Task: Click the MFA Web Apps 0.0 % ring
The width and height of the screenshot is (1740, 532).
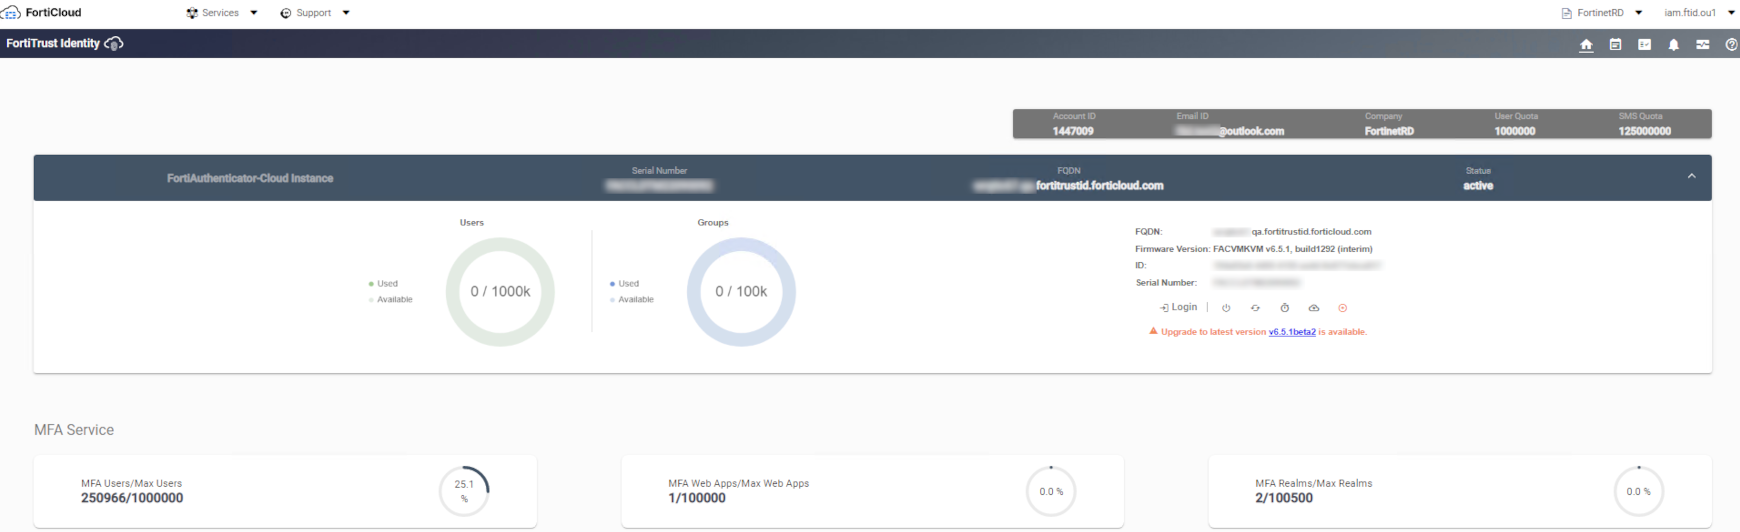Action: 1051,491
